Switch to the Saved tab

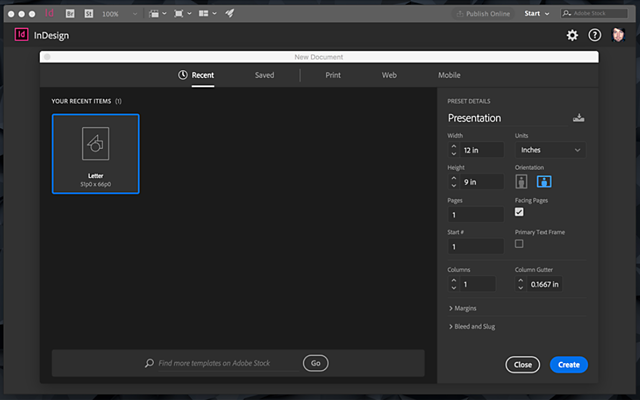tap(264, 75)
